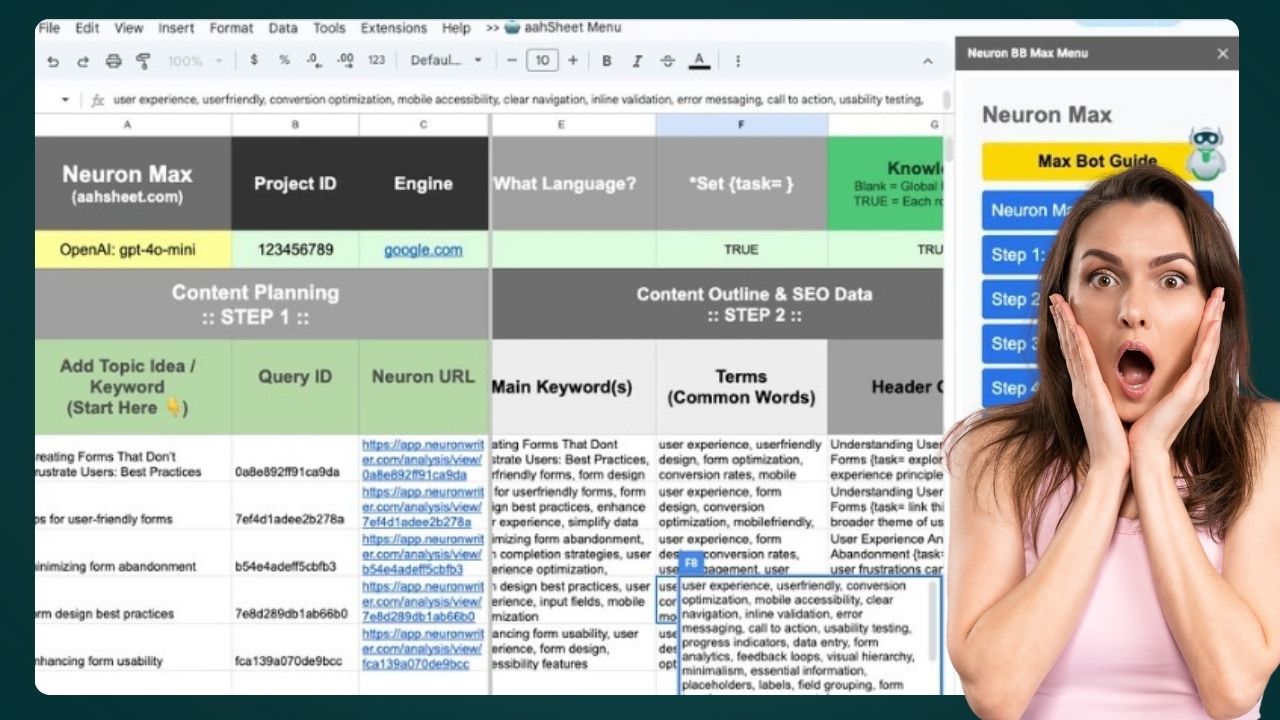Toggle italic formatting
Screen dimensions: 1280x720
(637, 60)
